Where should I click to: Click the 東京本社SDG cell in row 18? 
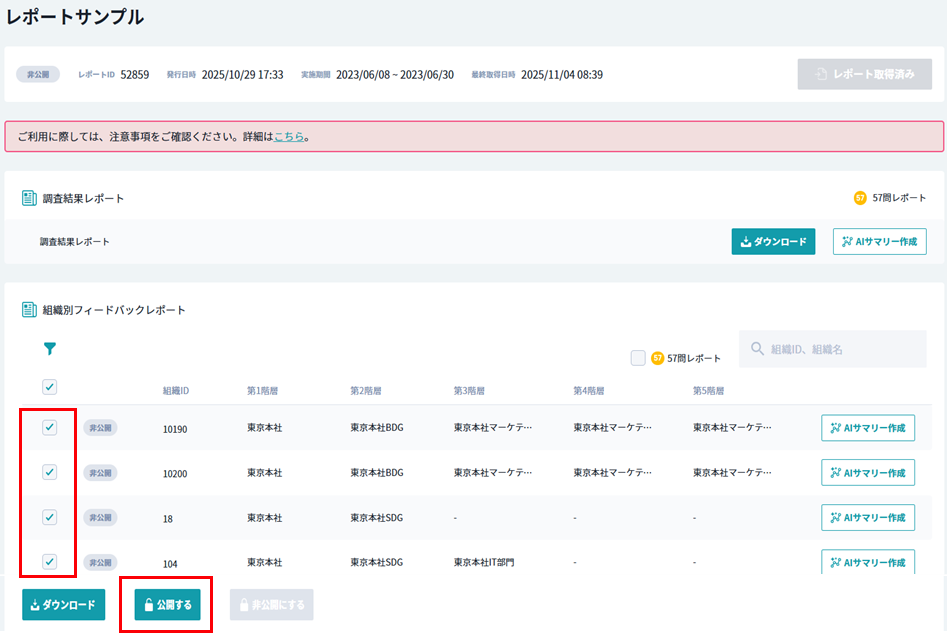click(377, 518)
